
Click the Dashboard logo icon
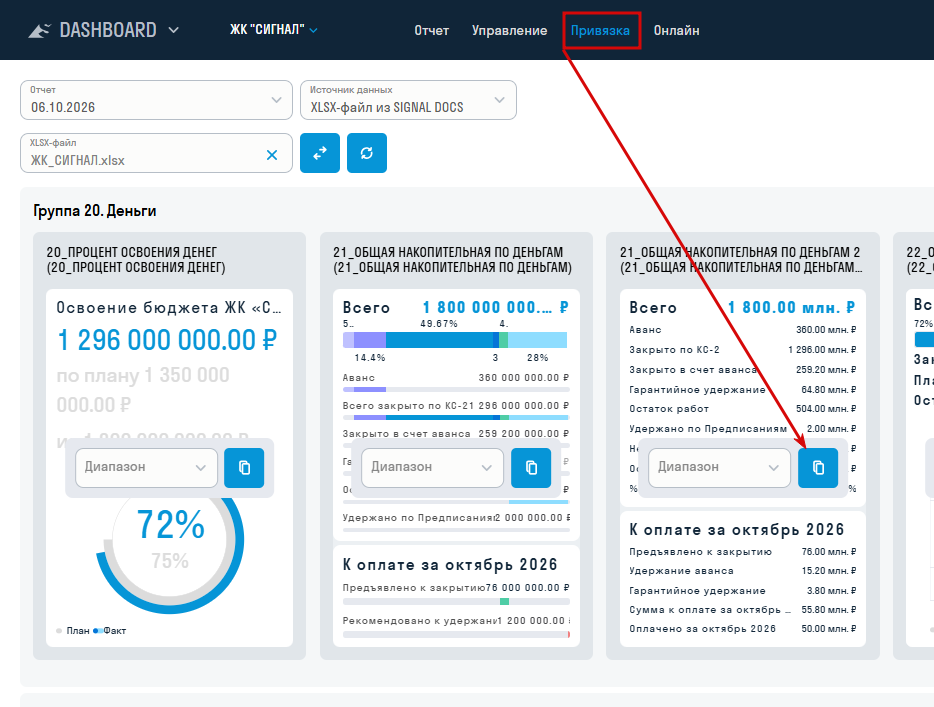pos(39,30)
